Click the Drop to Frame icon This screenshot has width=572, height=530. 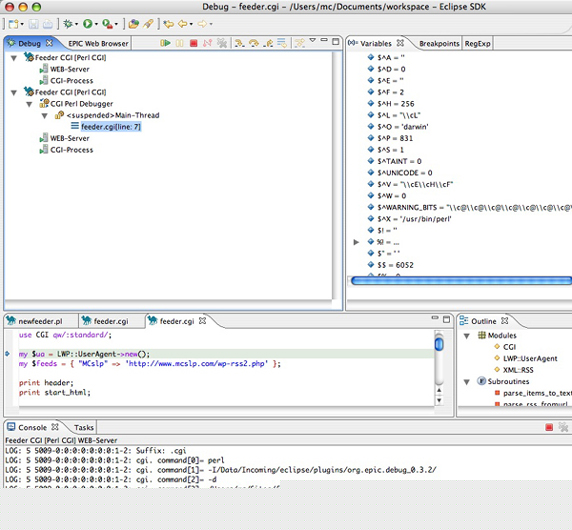[282, 43]
